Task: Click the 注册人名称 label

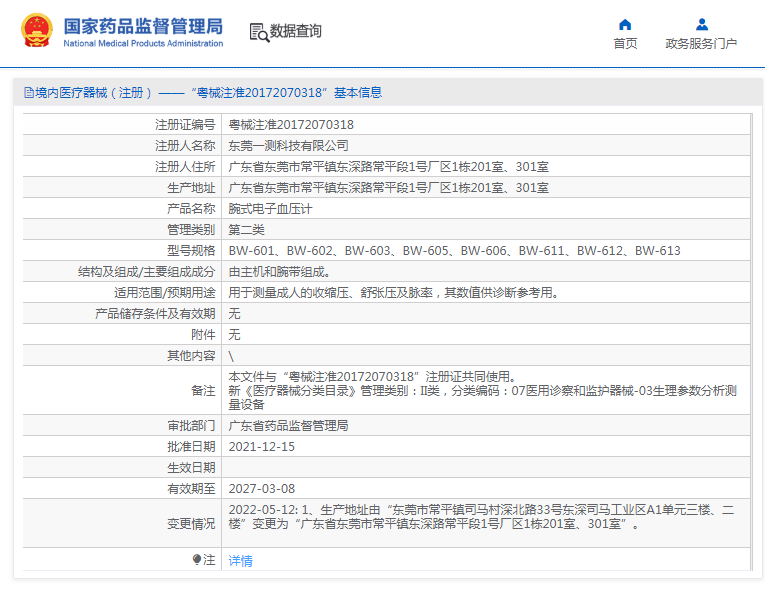Action: click(x=185, y=146)
